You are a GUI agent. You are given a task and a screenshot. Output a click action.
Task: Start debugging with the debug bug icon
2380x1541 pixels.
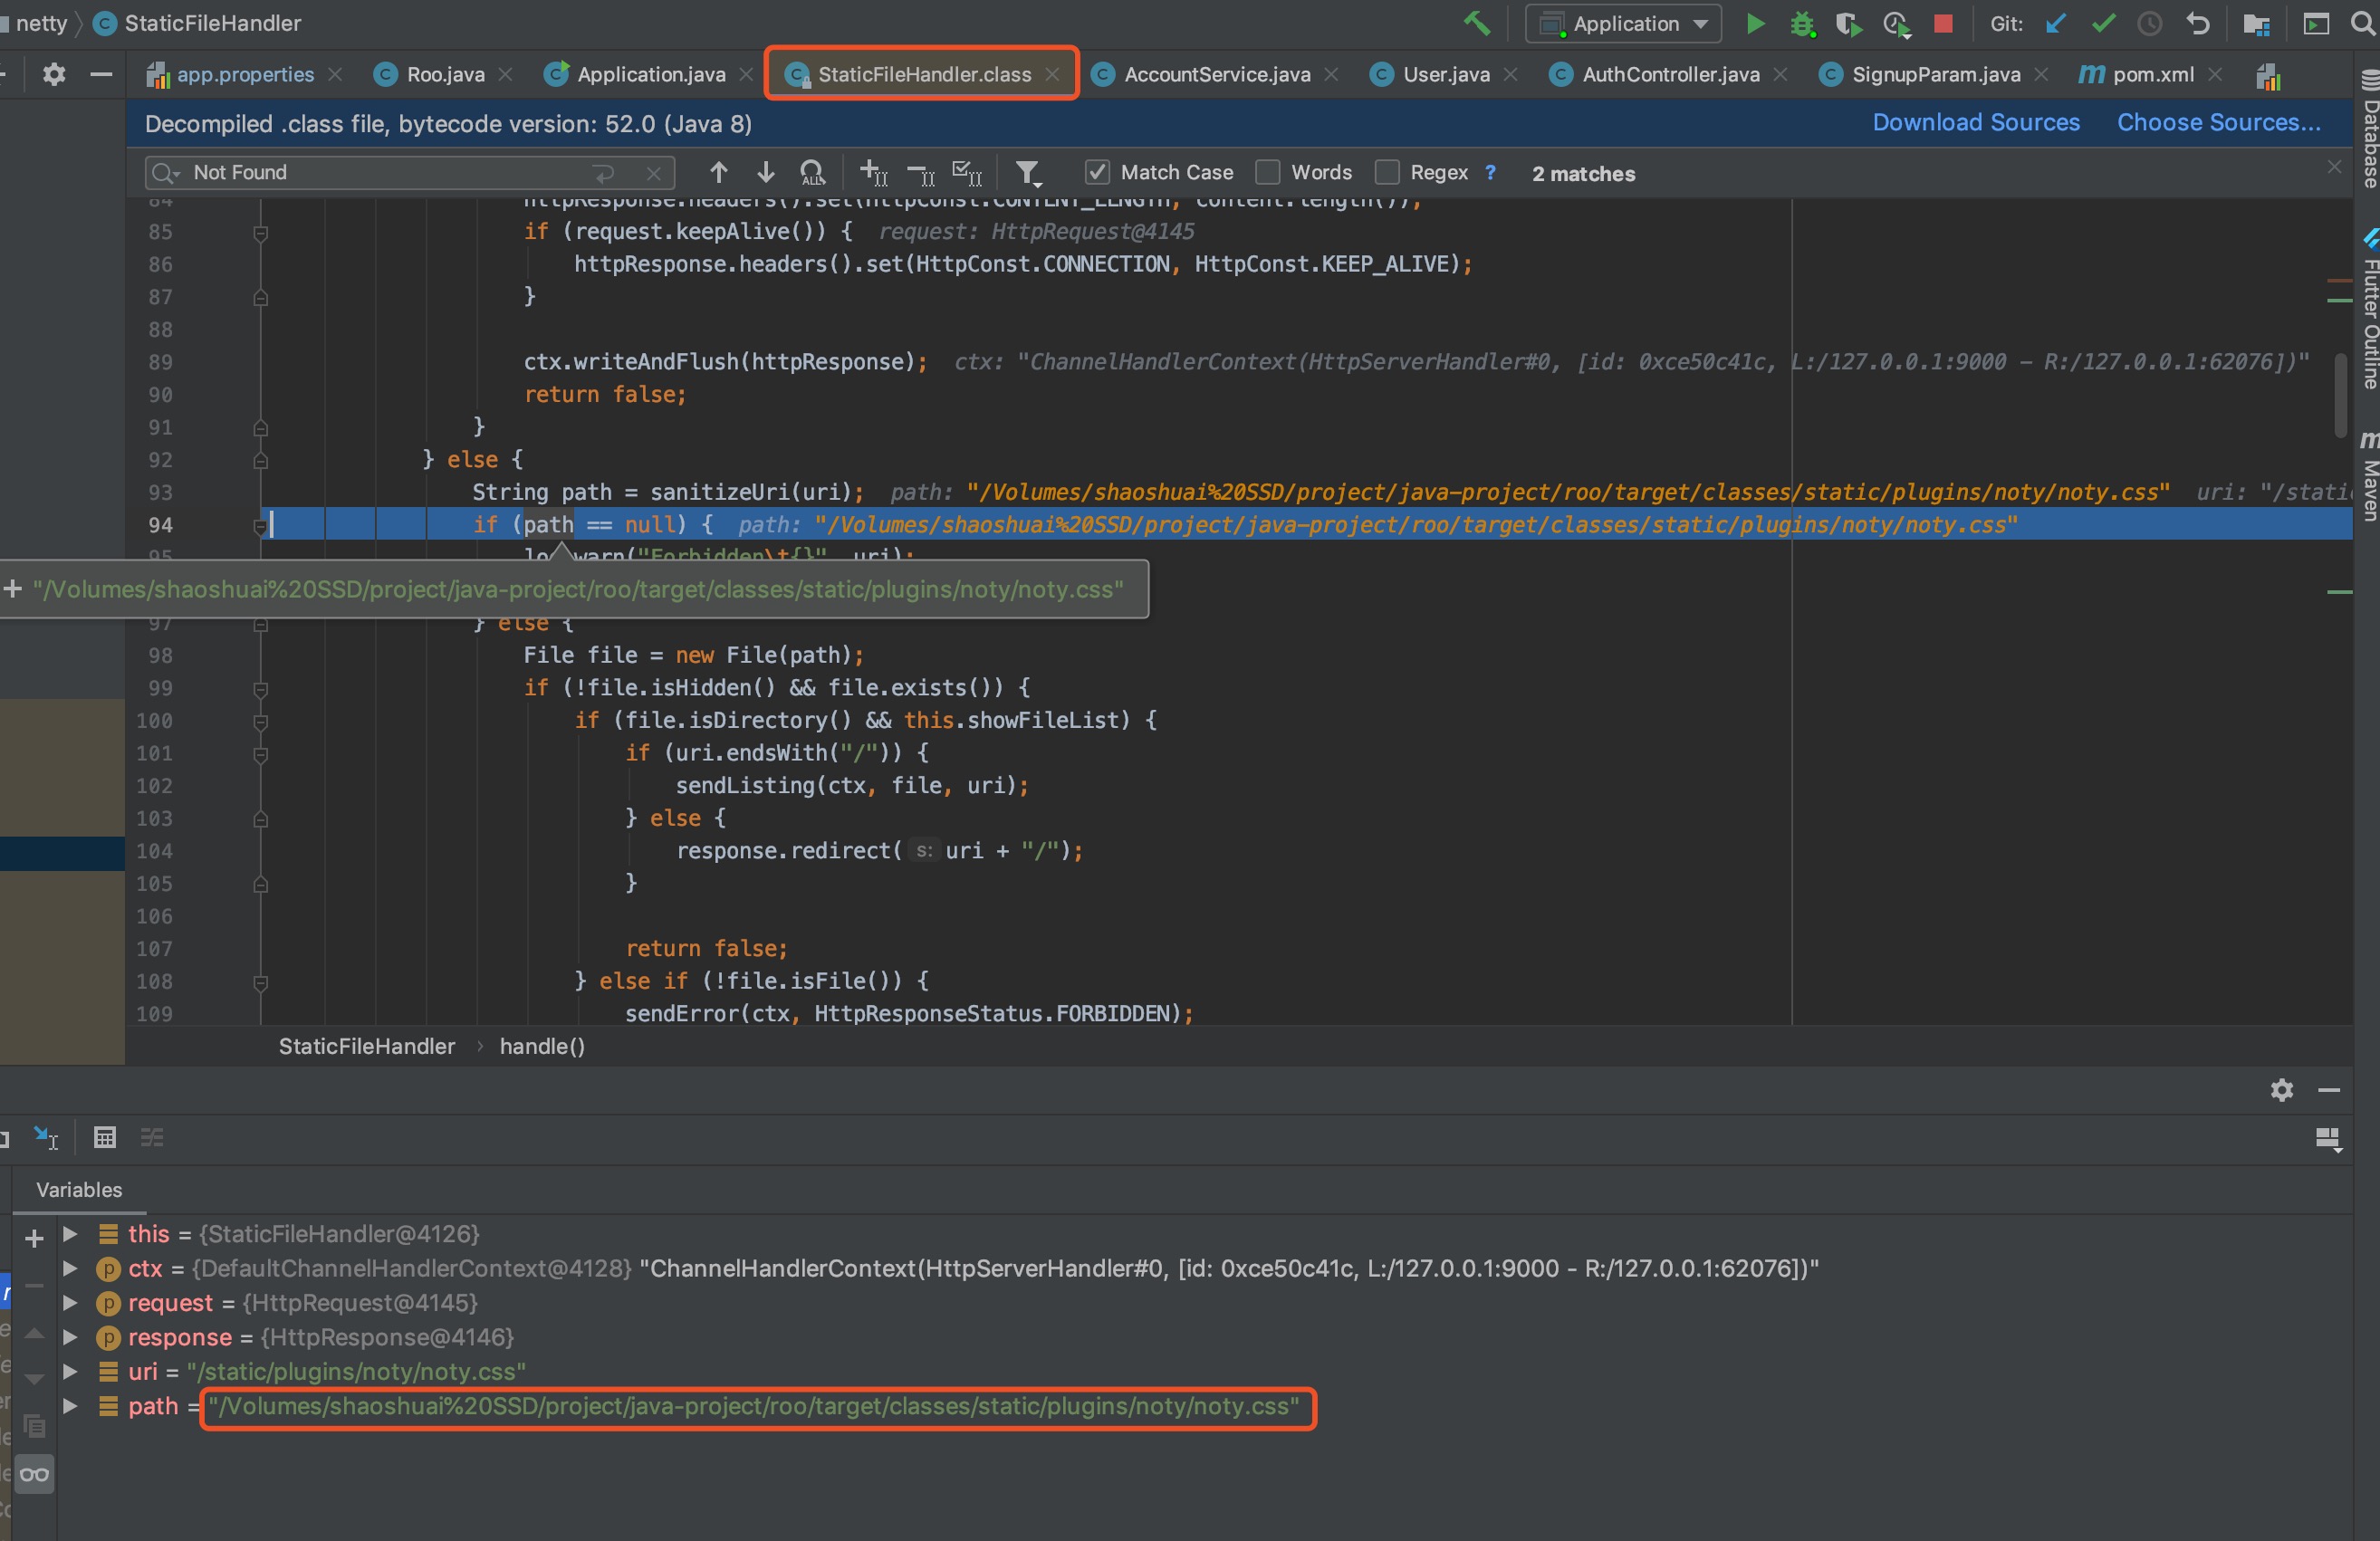1803,24
